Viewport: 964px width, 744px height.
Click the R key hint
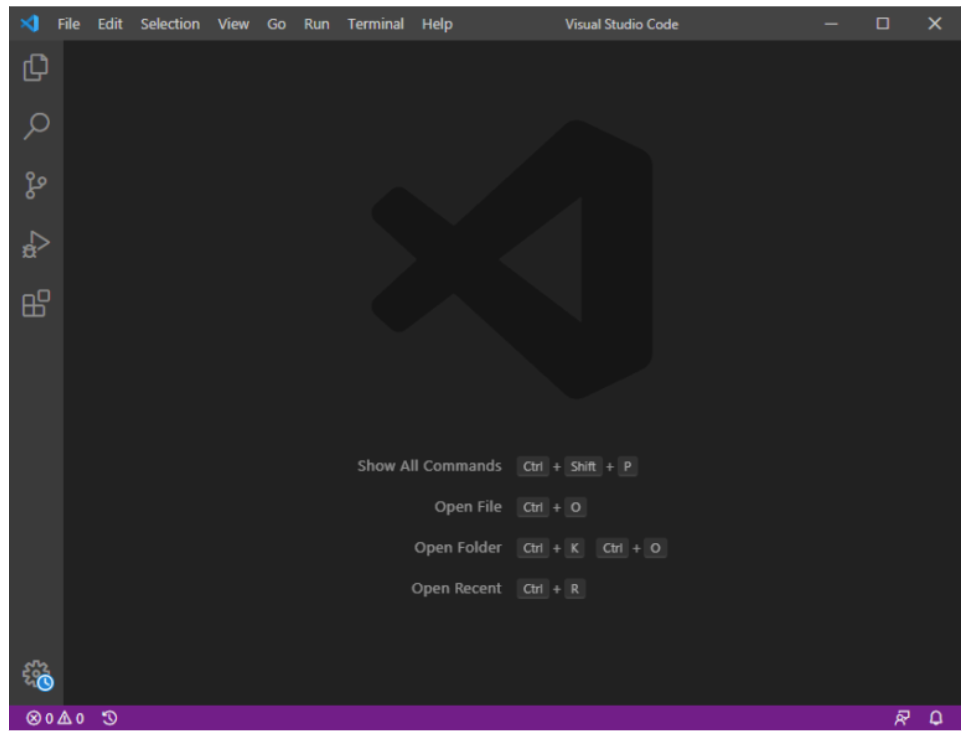pyautogui.click(x=574, y=588)
